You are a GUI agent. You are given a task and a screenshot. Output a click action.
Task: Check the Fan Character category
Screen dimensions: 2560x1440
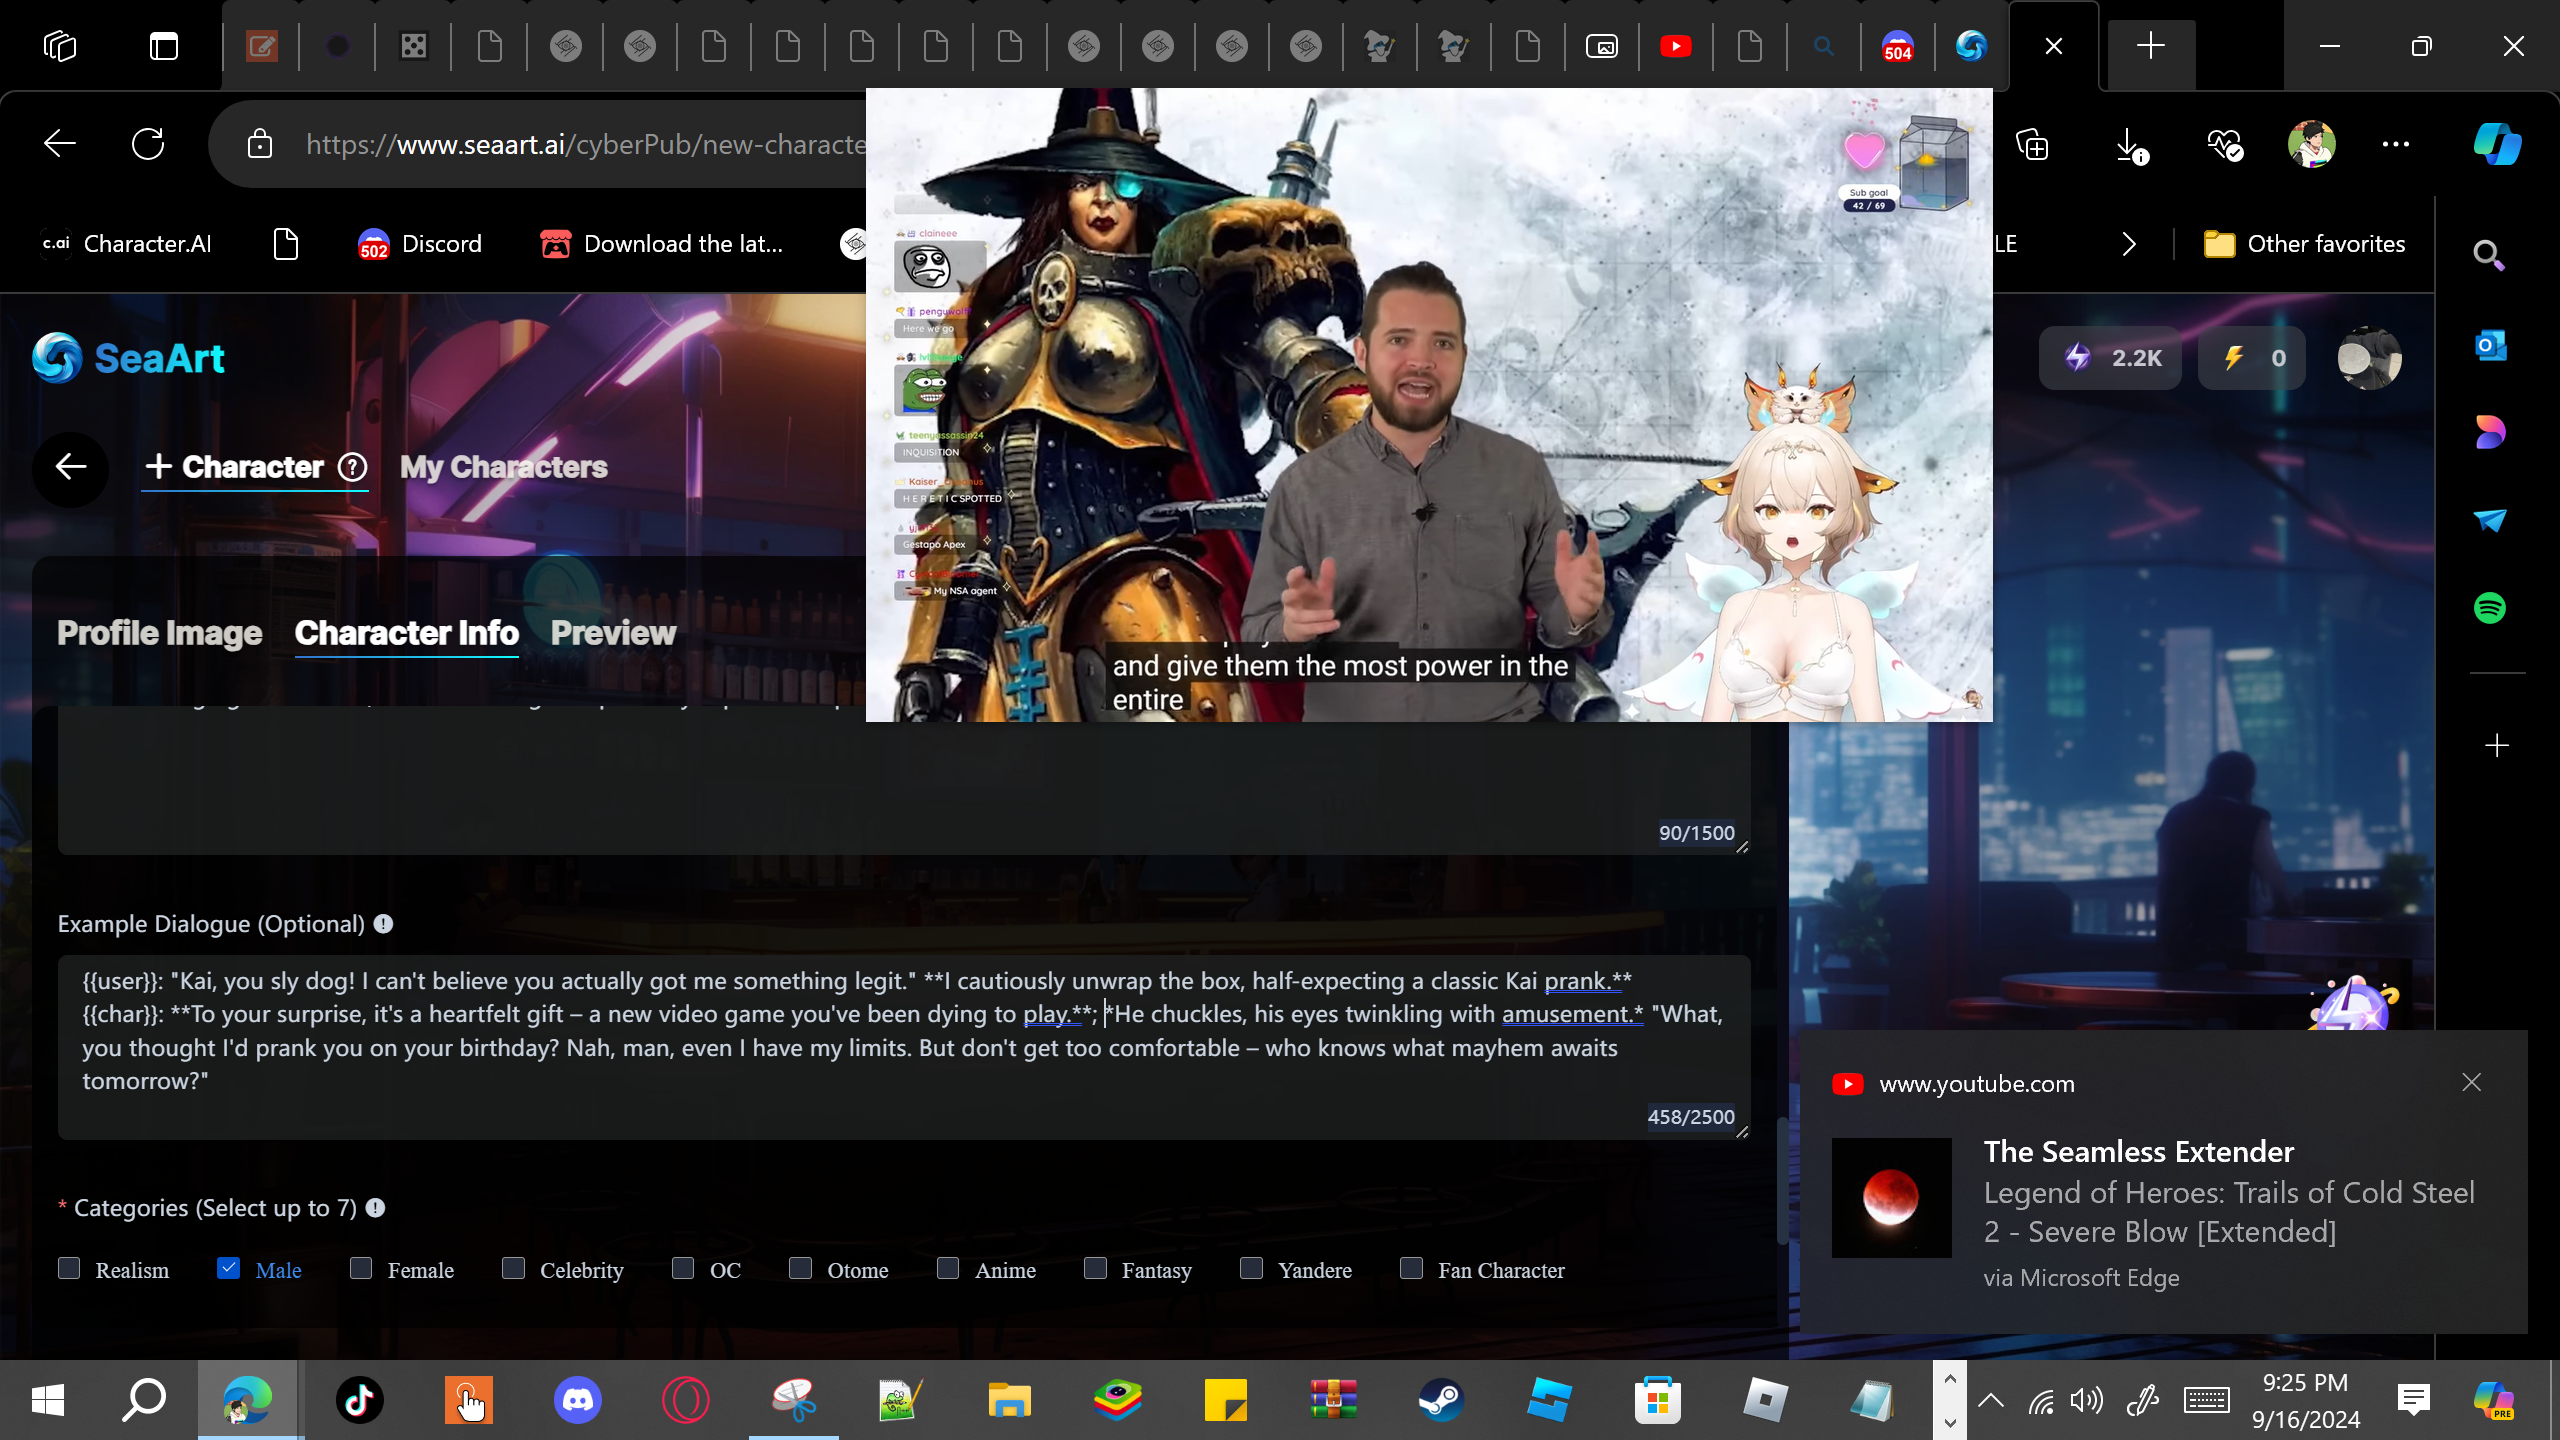[1411, 1269]
